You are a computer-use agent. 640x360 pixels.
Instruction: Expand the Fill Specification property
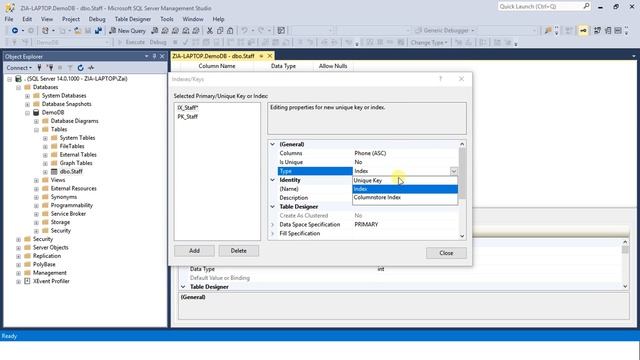coord(272,233)
